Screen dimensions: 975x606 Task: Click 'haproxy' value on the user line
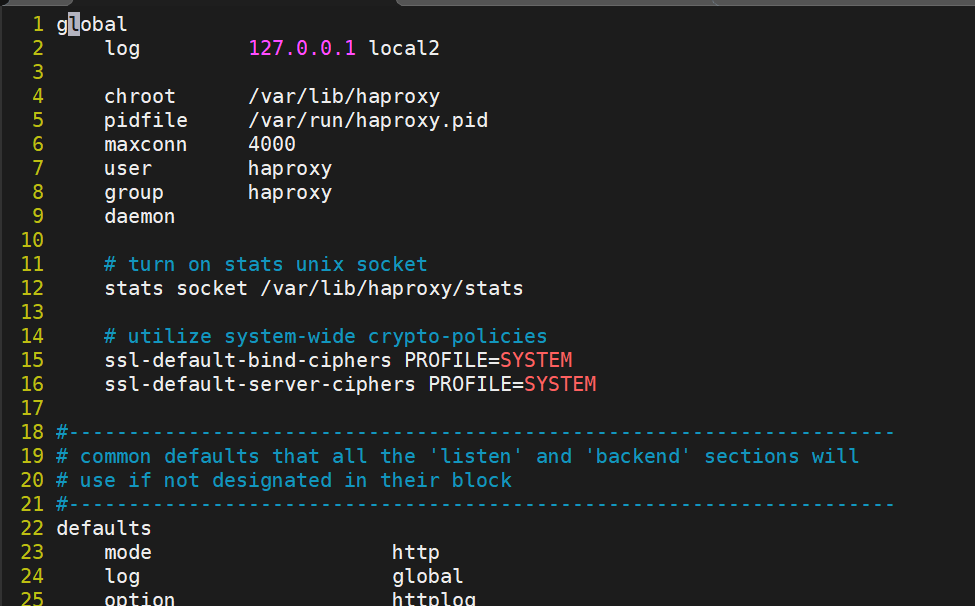(290, 168)
